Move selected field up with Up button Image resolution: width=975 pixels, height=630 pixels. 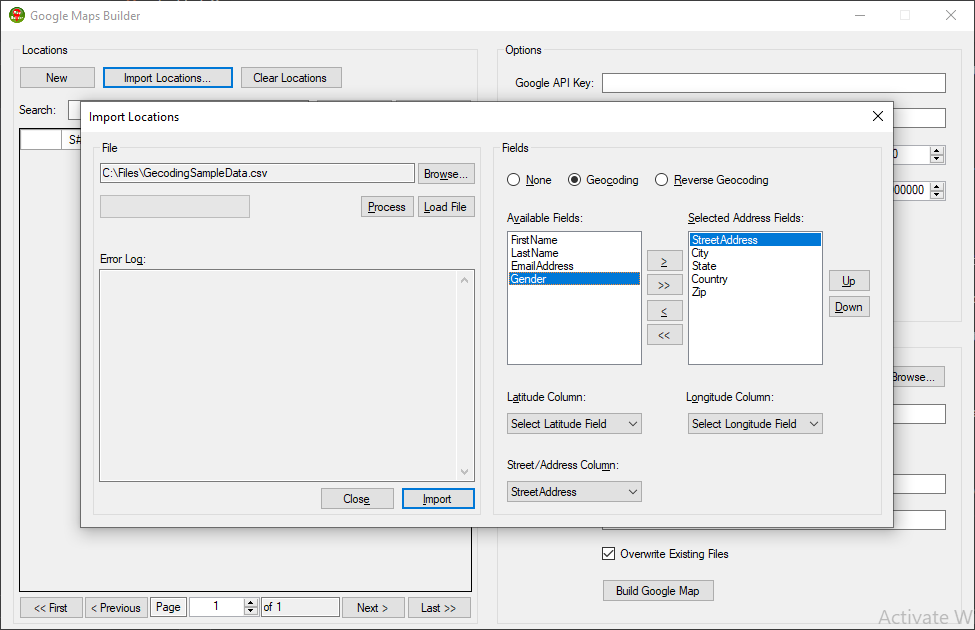pyautogui.click(x=848, y=280)
